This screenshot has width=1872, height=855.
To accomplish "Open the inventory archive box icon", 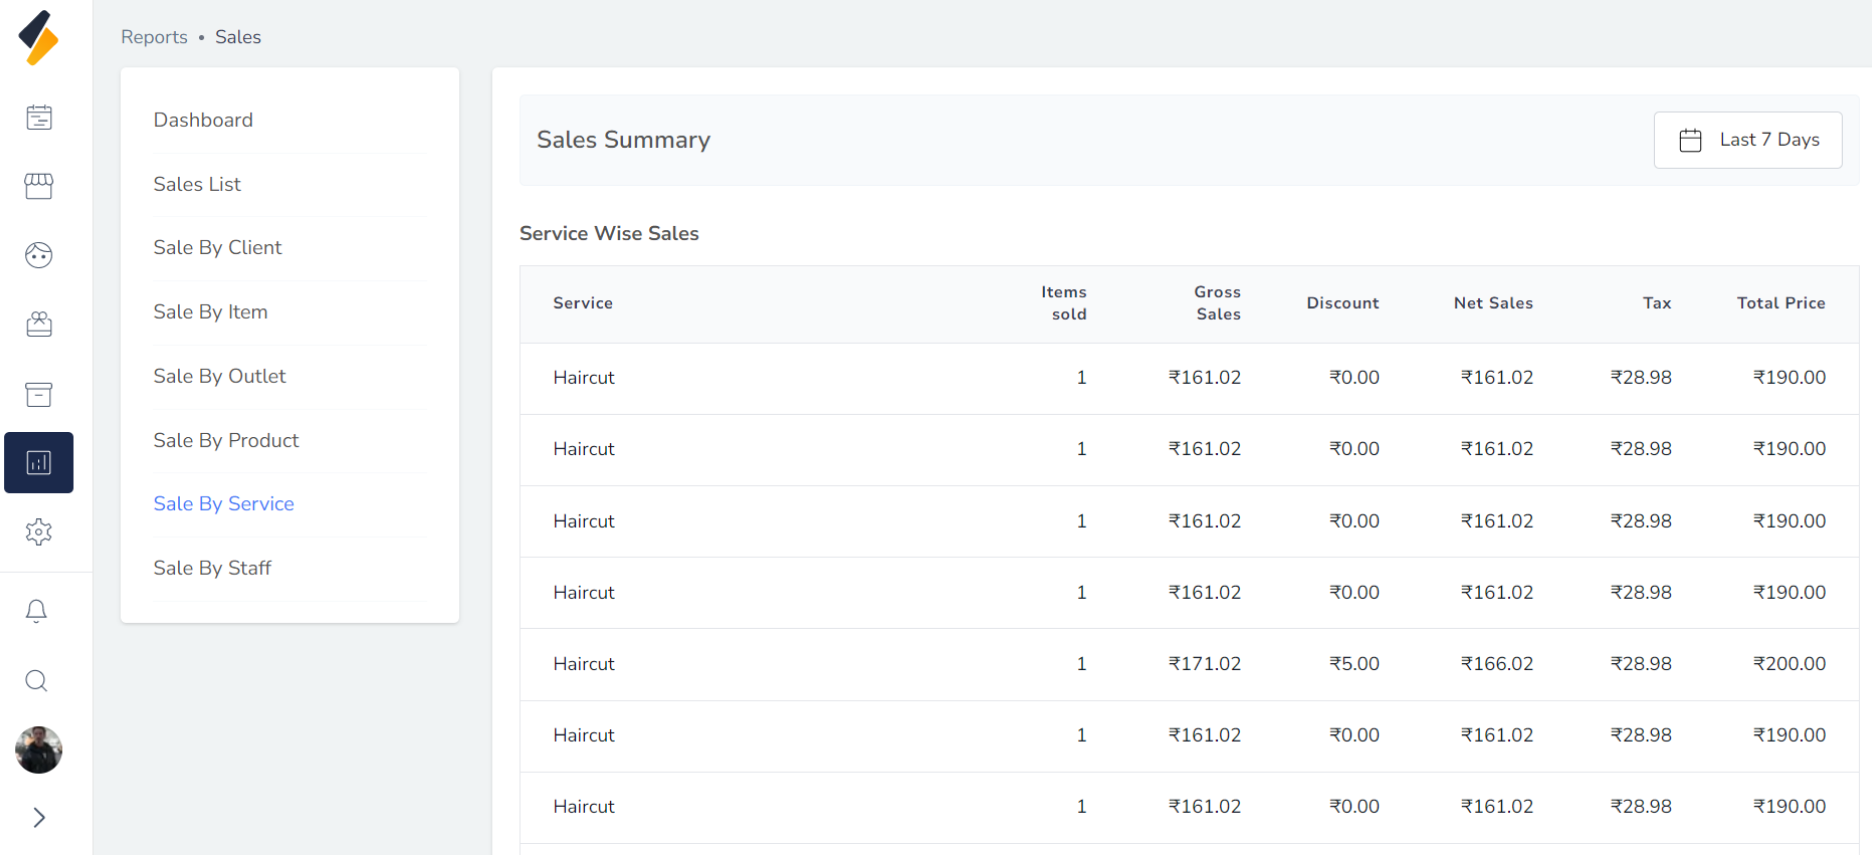I will pyautogui.click(x=39, y=394).
